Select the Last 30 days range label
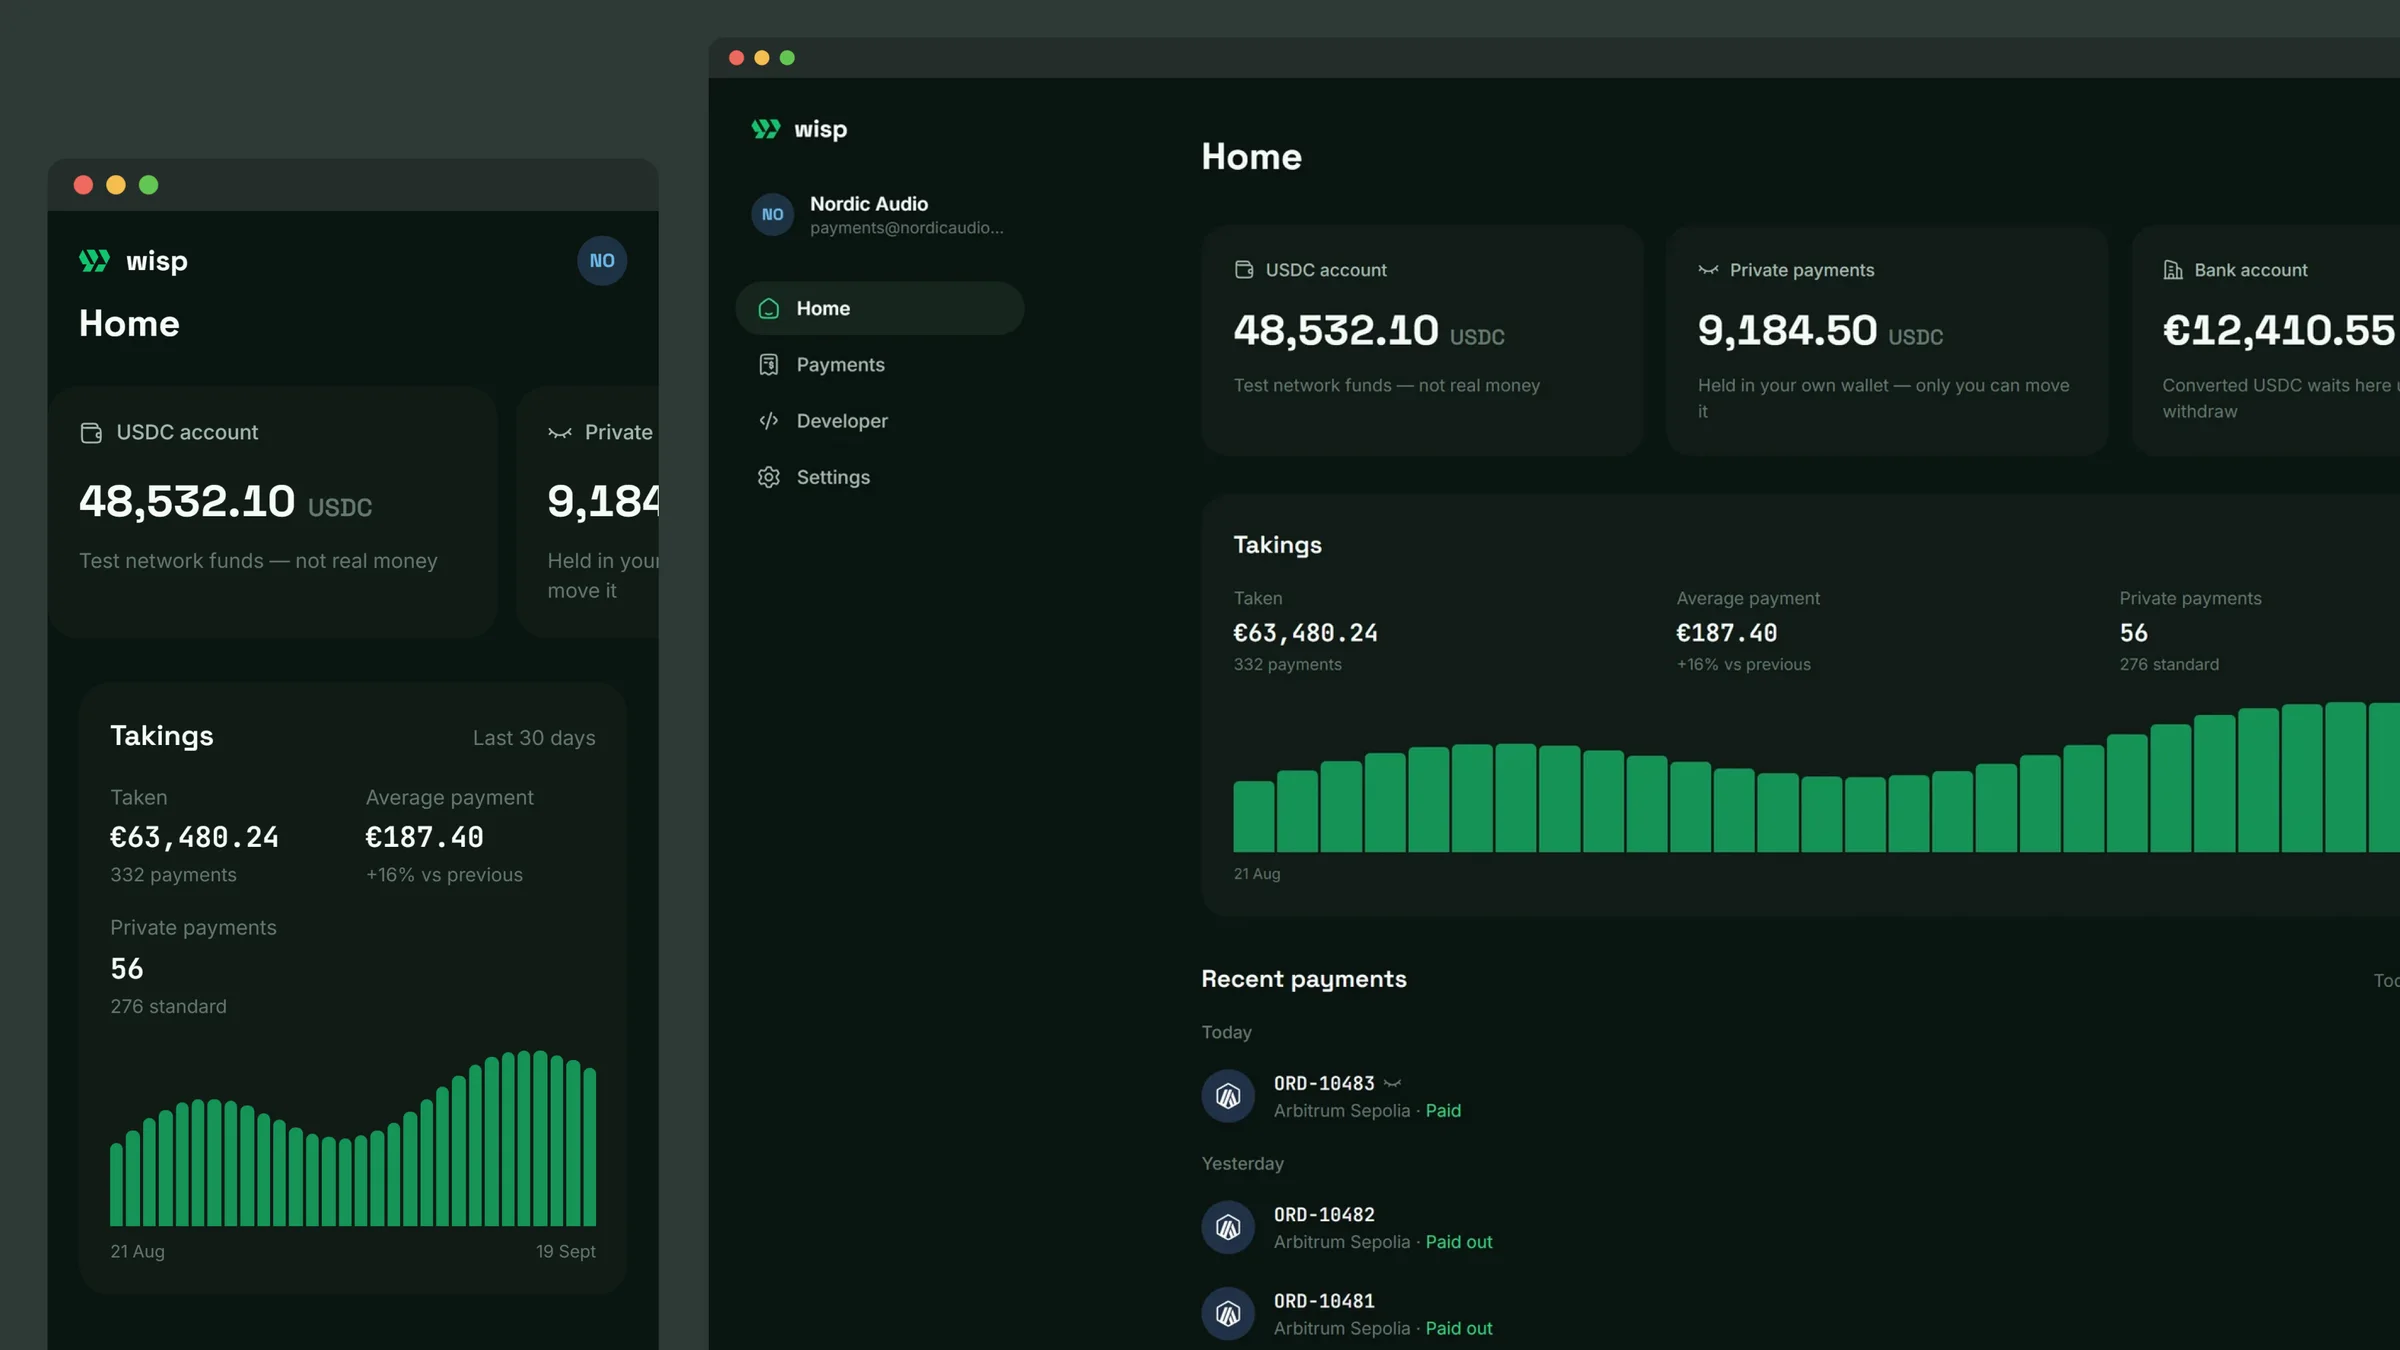 534,738
